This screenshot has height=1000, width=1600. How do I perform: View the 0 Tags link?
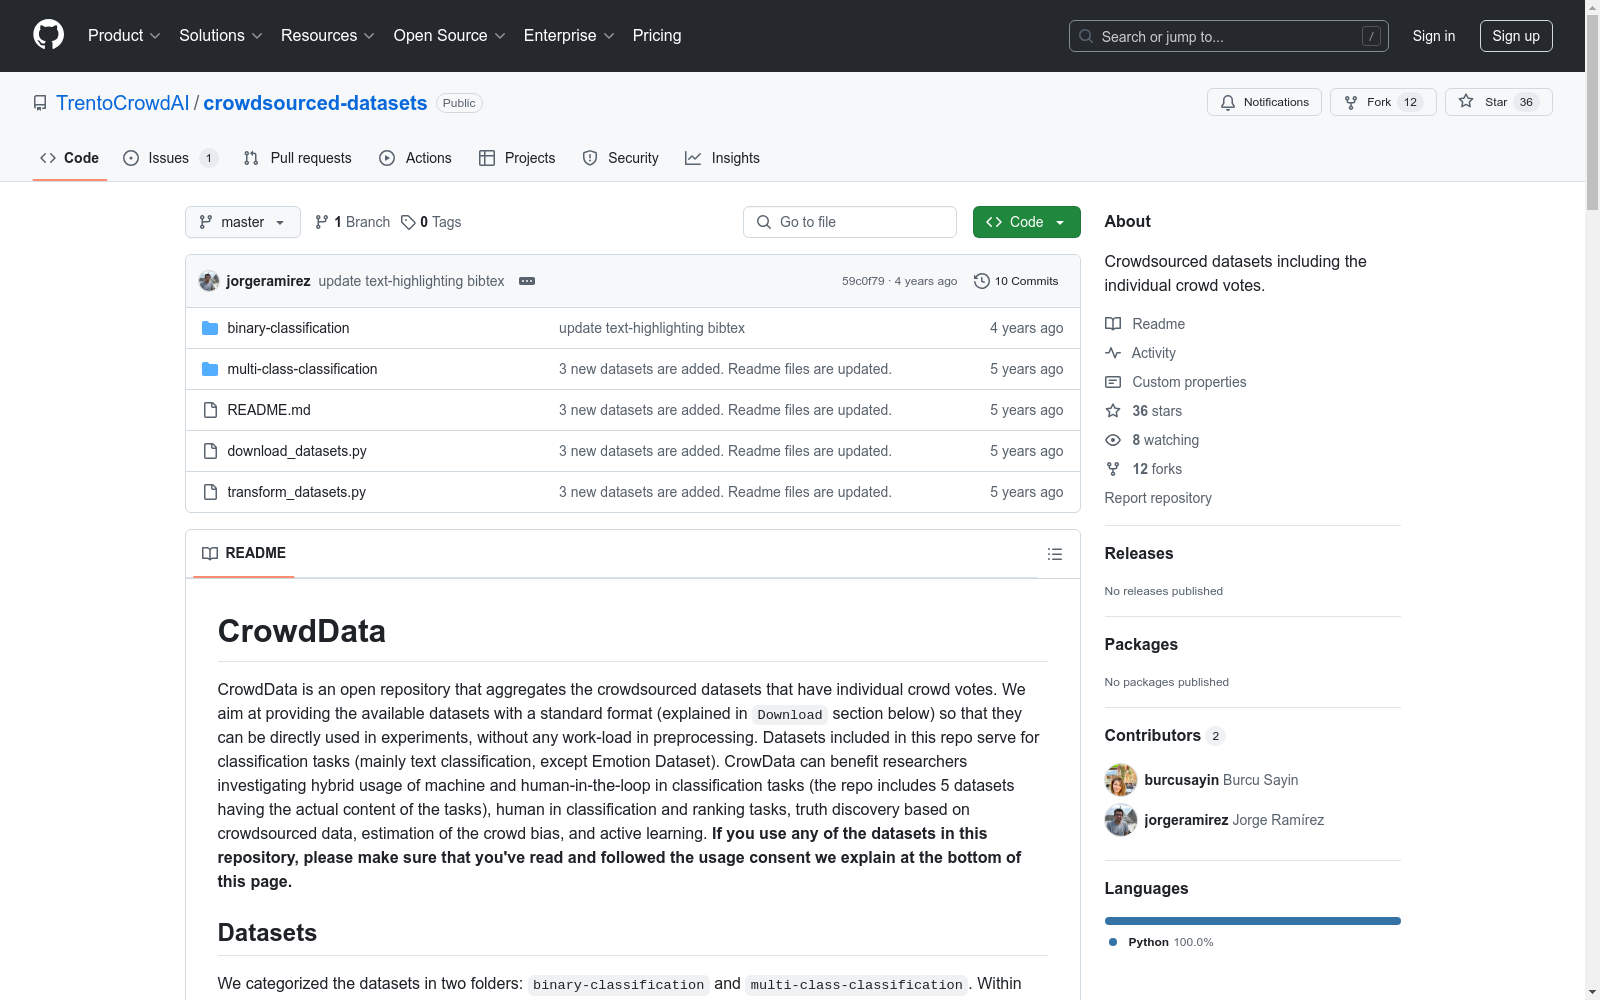tap(431, 222)
